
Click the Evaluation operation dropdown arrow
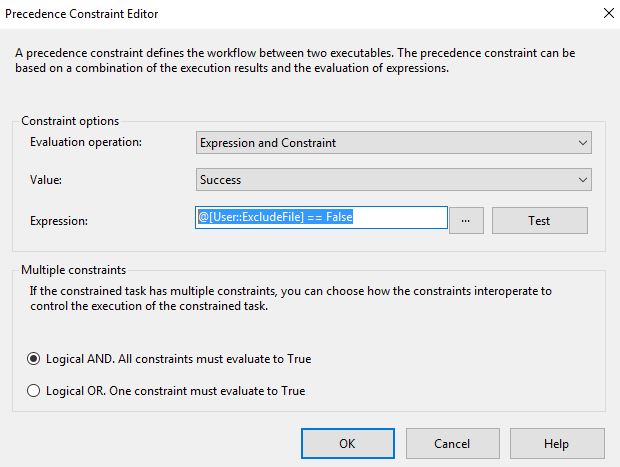tap(582, 143)
